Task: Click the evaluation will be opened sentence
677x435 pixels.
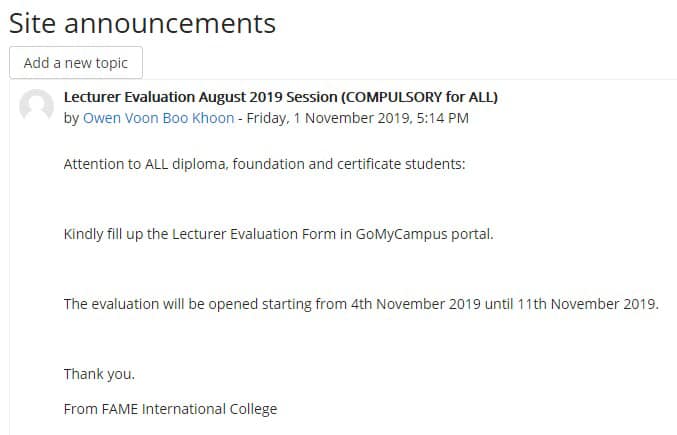Action: pyautogui.click(x=361, y=304)
